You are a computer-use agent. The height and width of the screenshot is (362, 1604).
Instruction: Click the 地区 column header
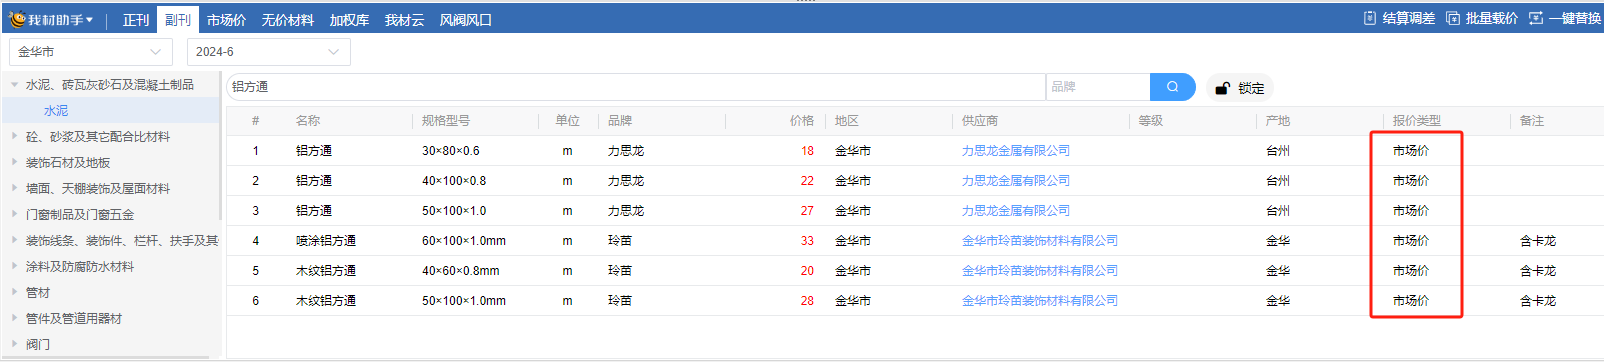tap(847, 121)
